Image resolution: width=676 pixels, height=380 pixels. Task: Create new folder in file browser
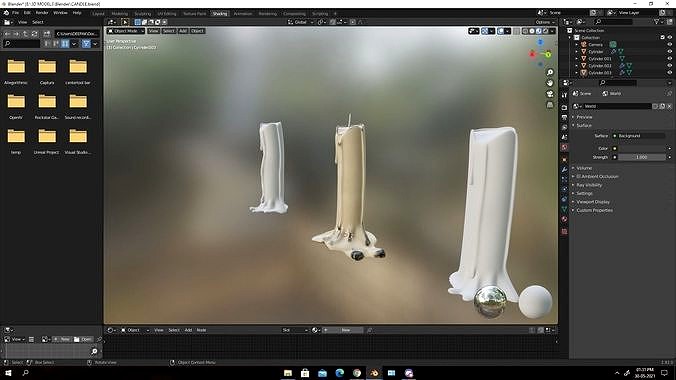47,34
